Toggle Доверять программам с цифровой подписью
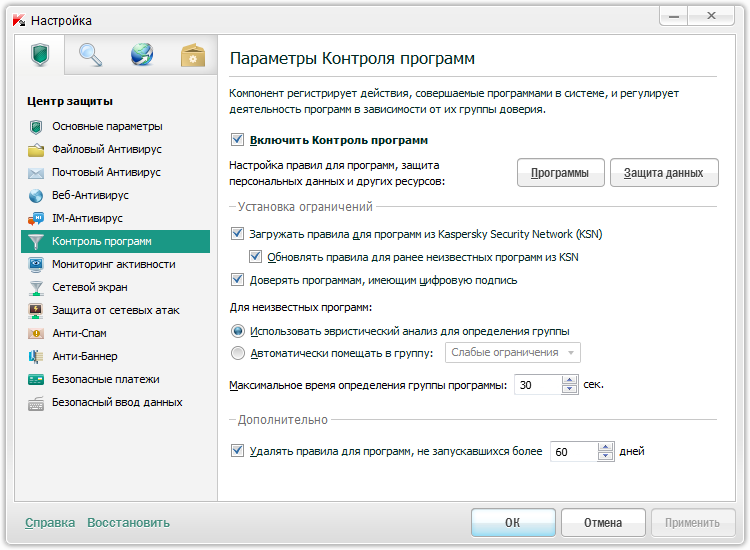The width and height of the screenshot is (750, 550). point(237,279)
